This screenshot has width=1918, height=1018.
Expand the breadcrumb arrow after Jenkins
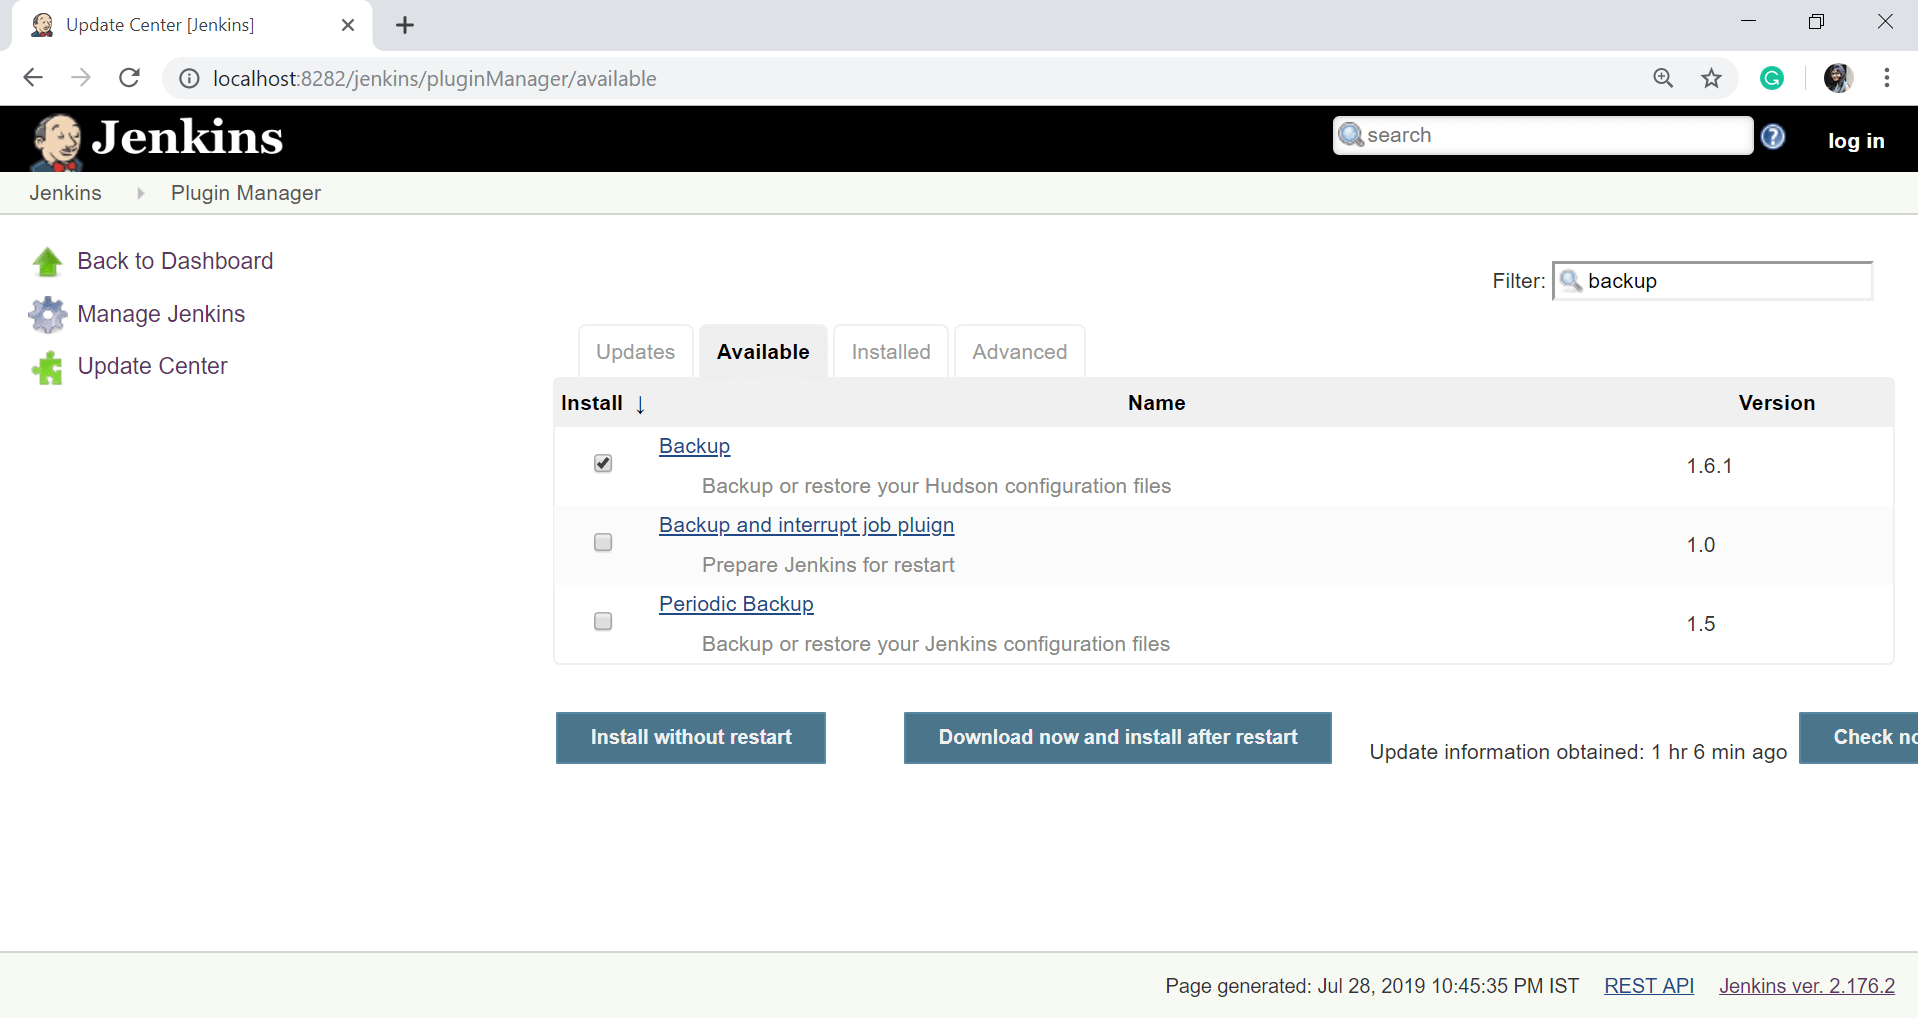pyautogui.click(x=140, y=193)
